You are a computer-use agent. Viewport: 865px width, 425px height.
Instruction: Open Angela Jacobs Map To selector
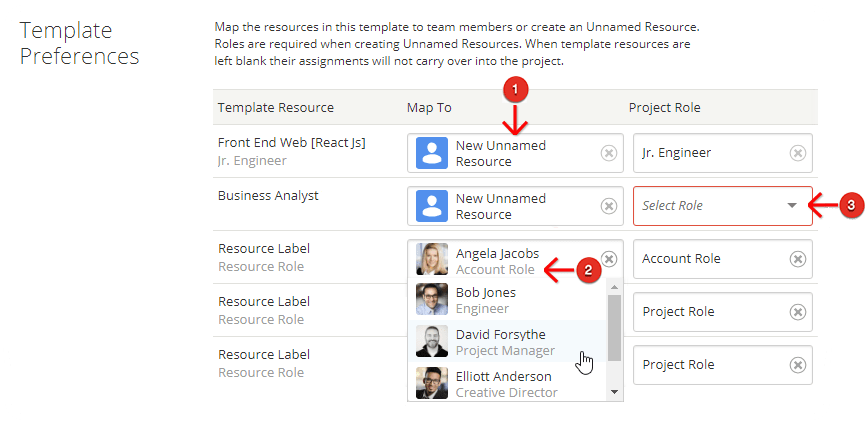coord(515,259)
